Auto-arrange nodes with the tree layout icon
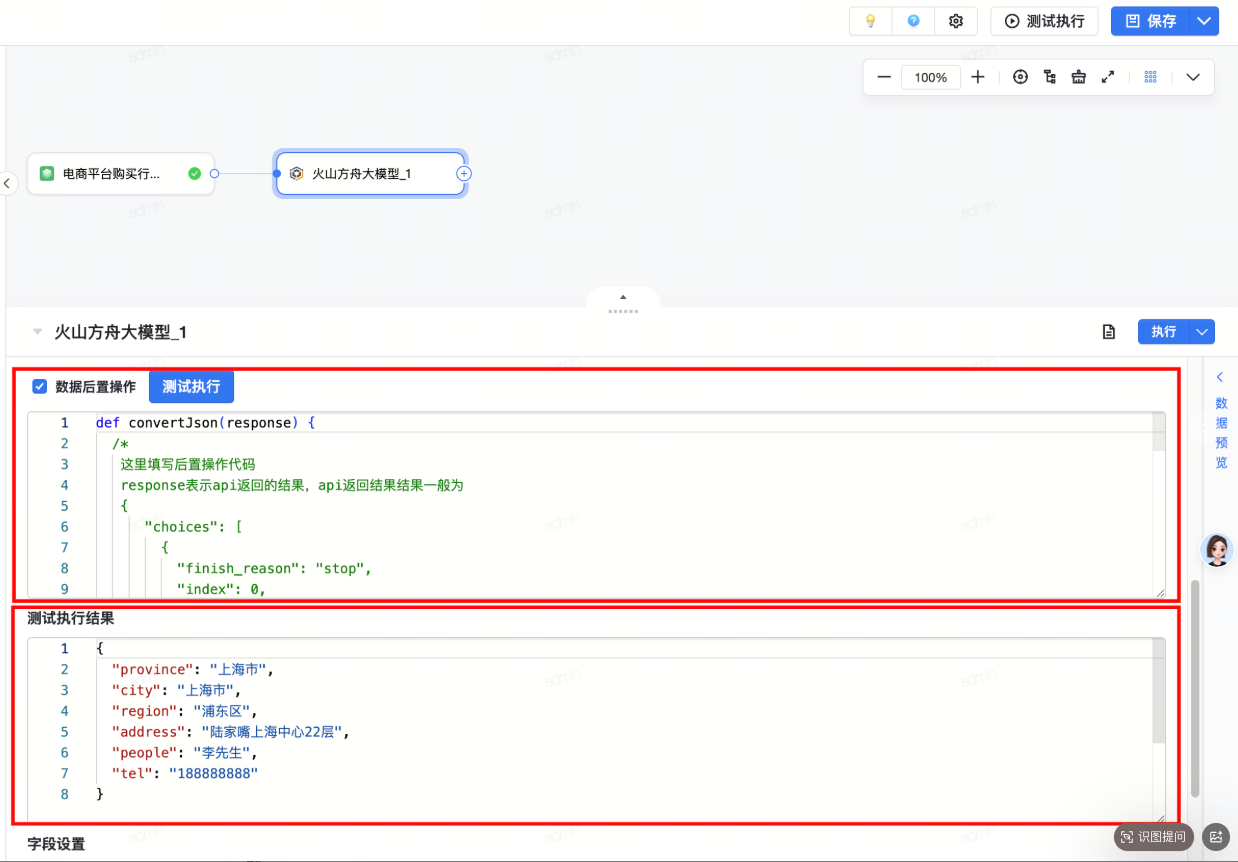Image resolution: width=1238 pixels, height=862 pixels. coord(1049,77)
